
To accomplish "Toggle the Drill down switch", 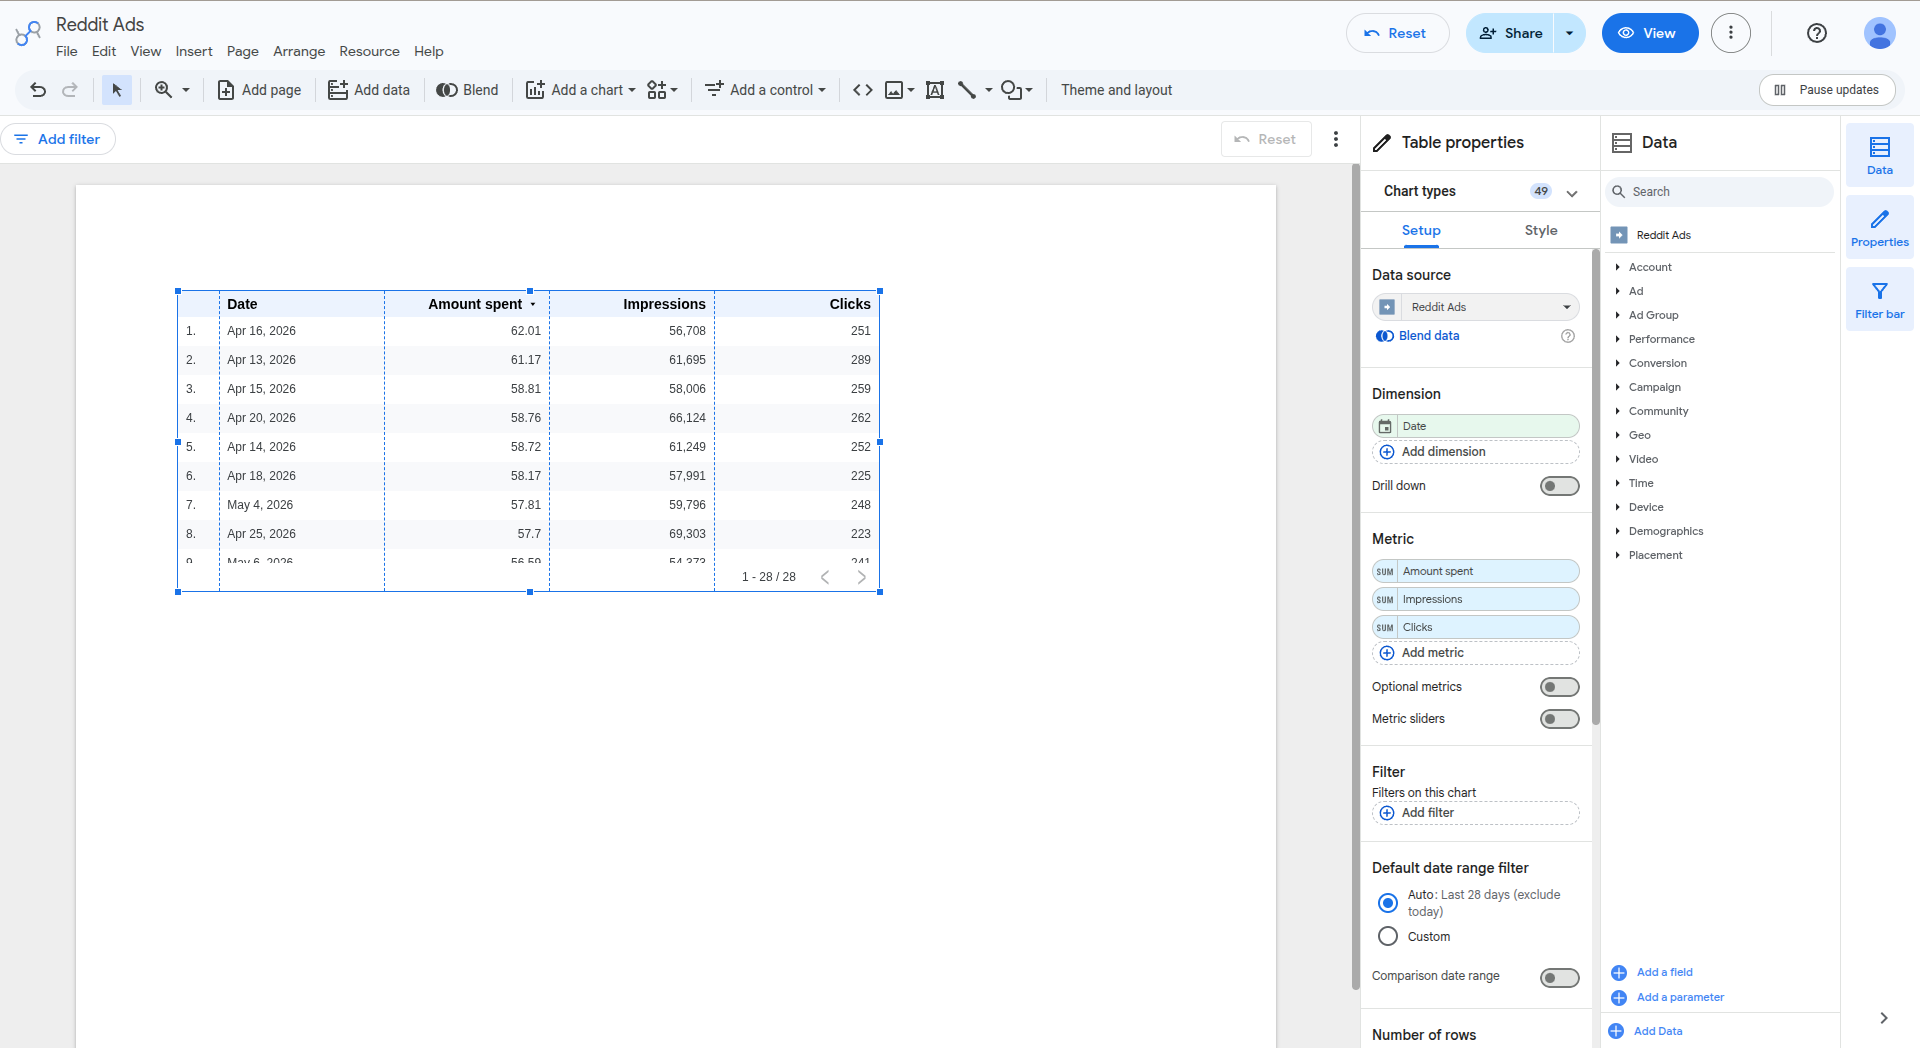I will point(1560,486).
